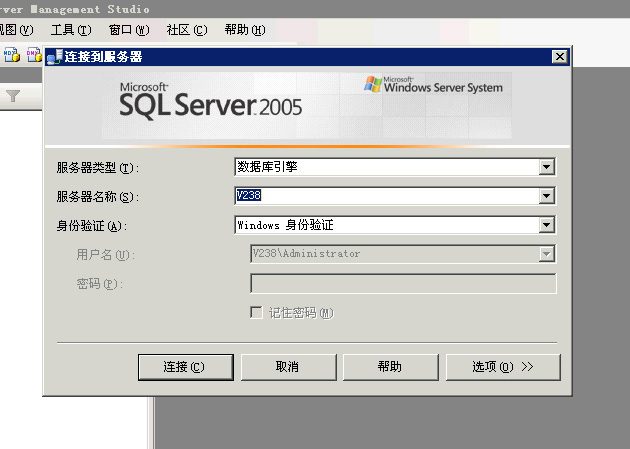Cancel the dialog with 取消 button

[288, 367]
